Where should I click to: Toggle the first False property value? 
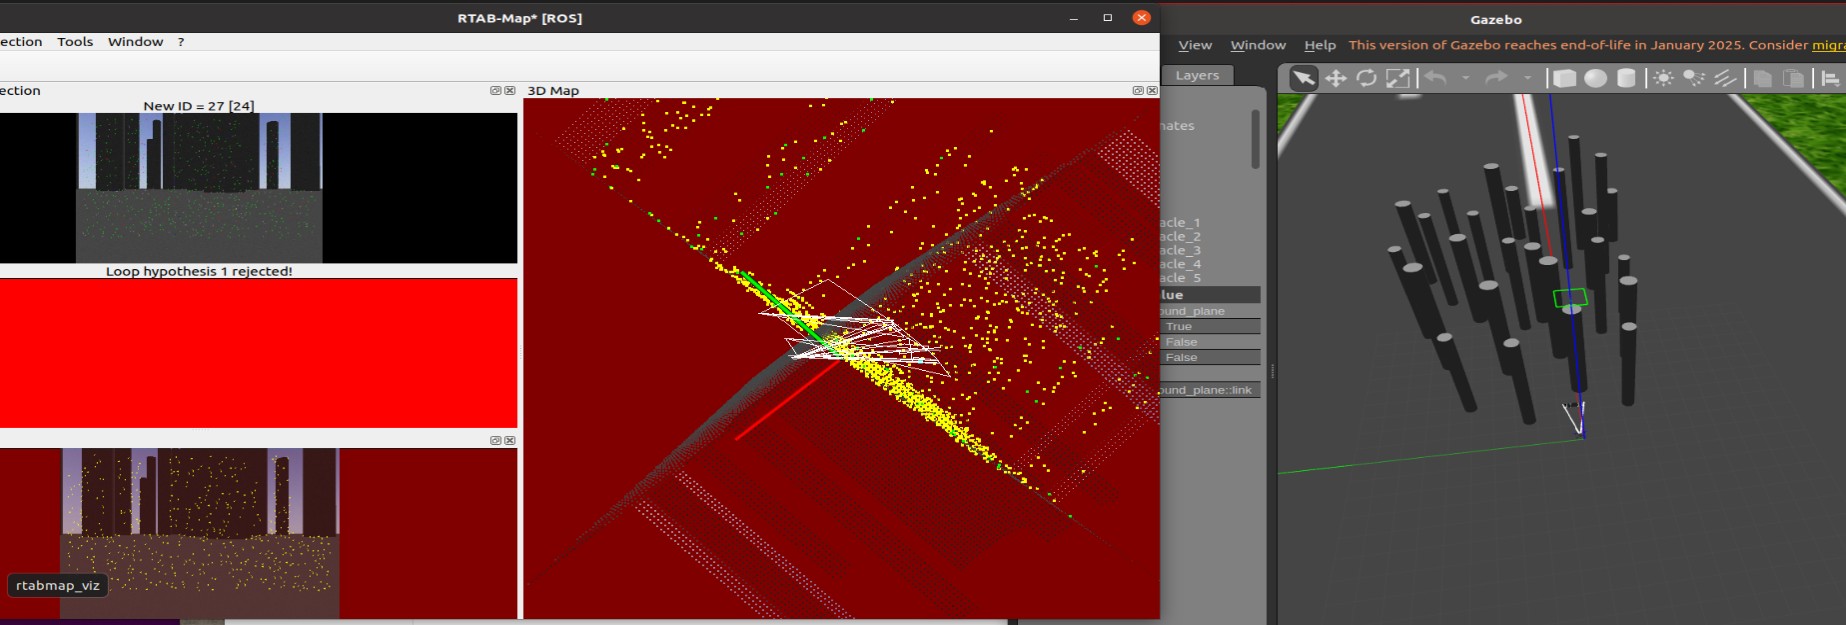(1209, 342)
